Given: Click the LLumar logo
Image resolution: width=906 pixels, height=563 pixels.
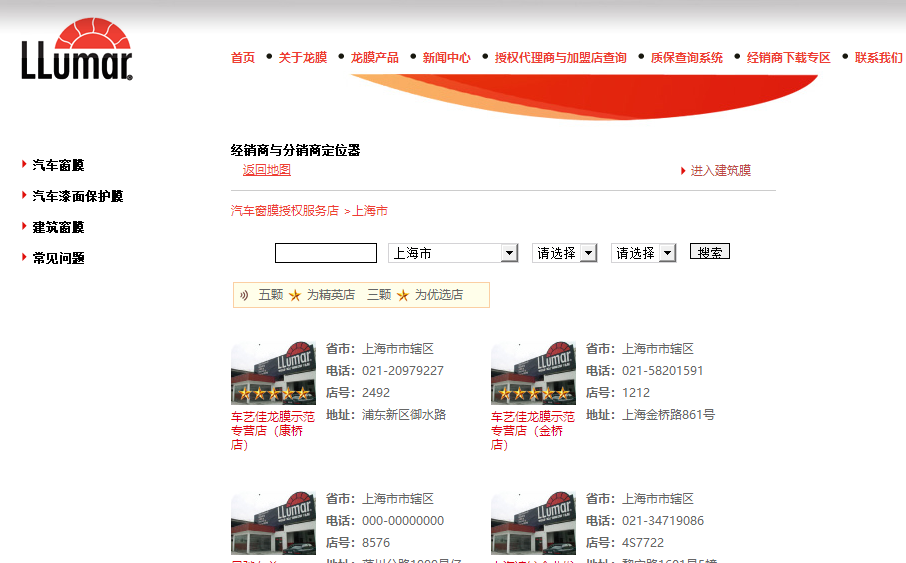Looking at the screenshot, I should [77, 49].
